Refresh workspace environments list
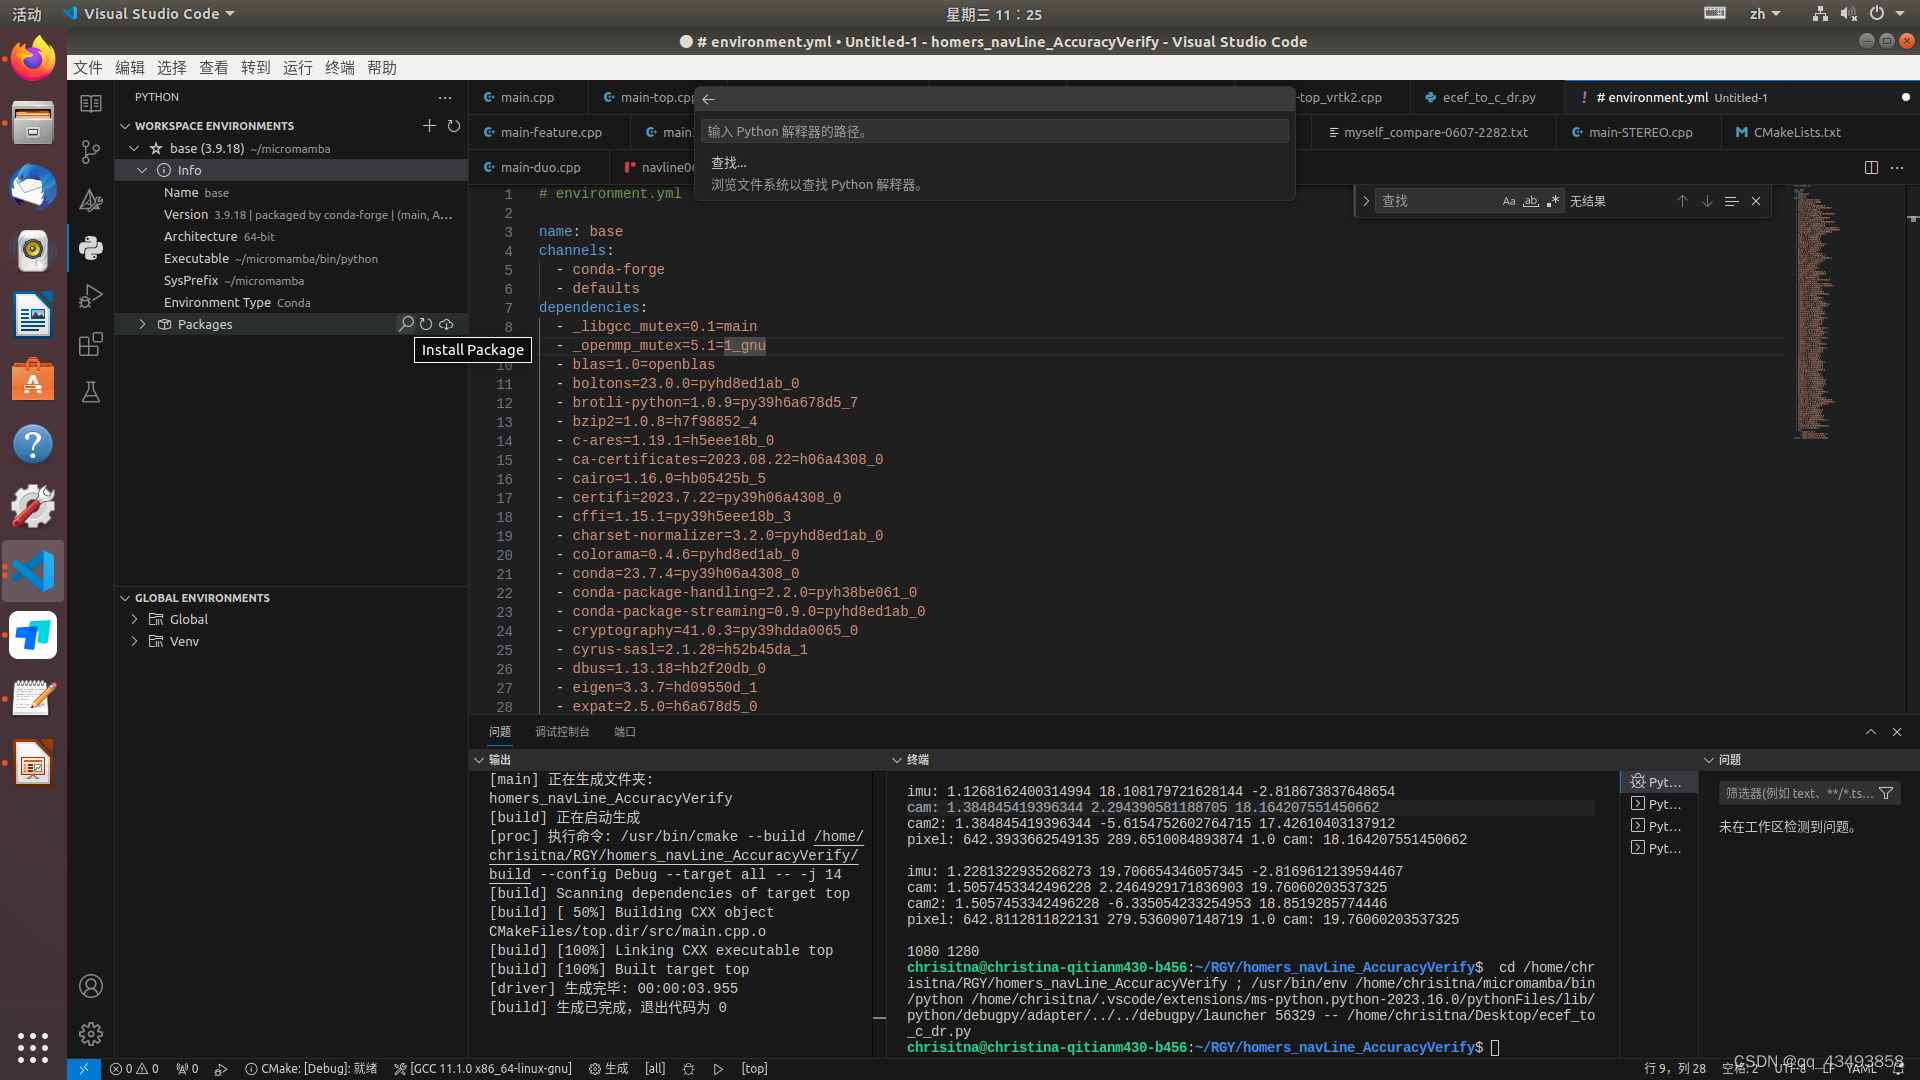 click(454, 126)
